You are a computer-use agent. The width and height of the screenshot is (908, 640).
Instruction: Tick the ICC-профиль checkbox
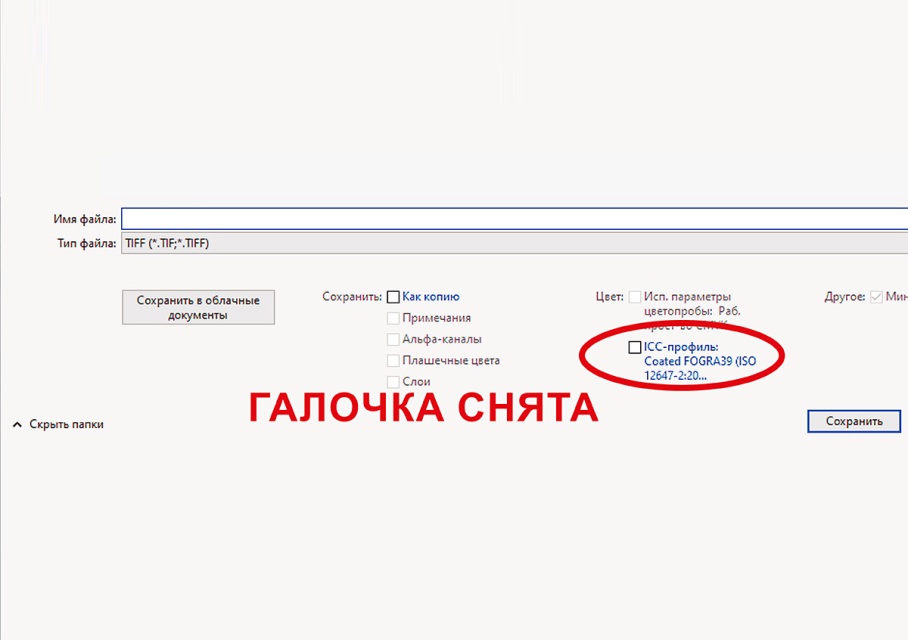point(635,347)
